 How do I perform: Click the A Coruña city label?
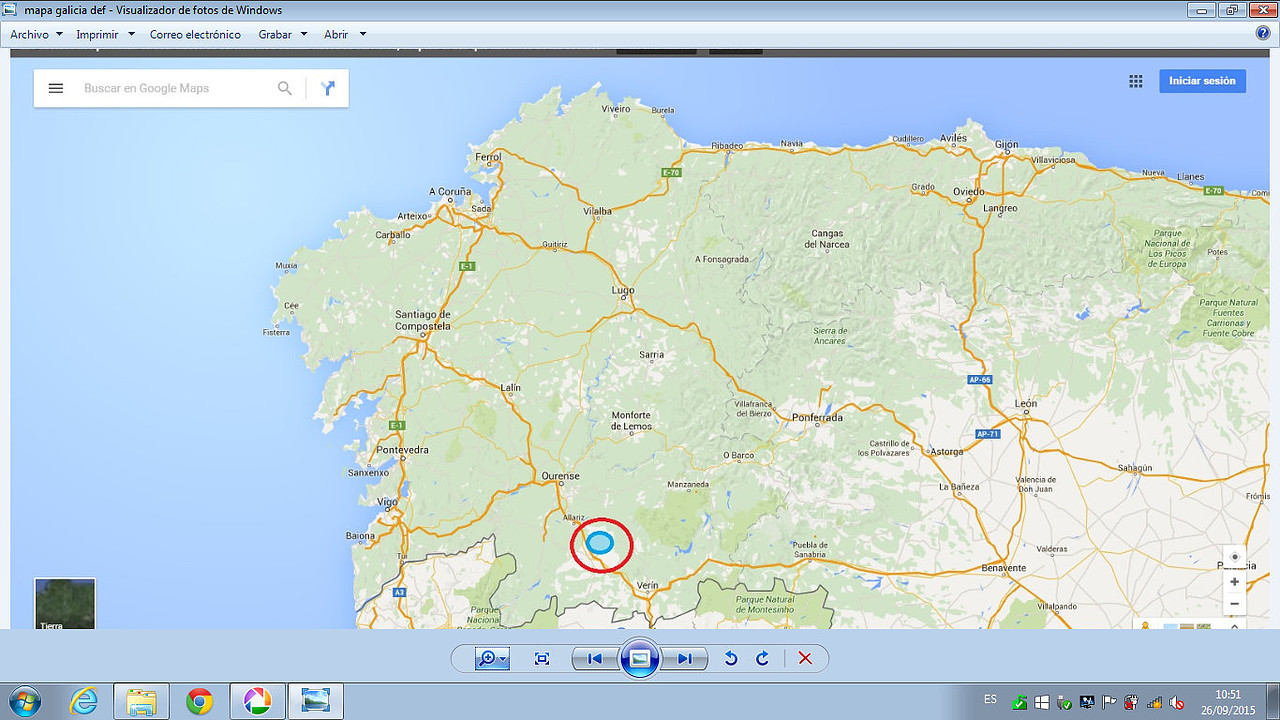click(450, 192)
